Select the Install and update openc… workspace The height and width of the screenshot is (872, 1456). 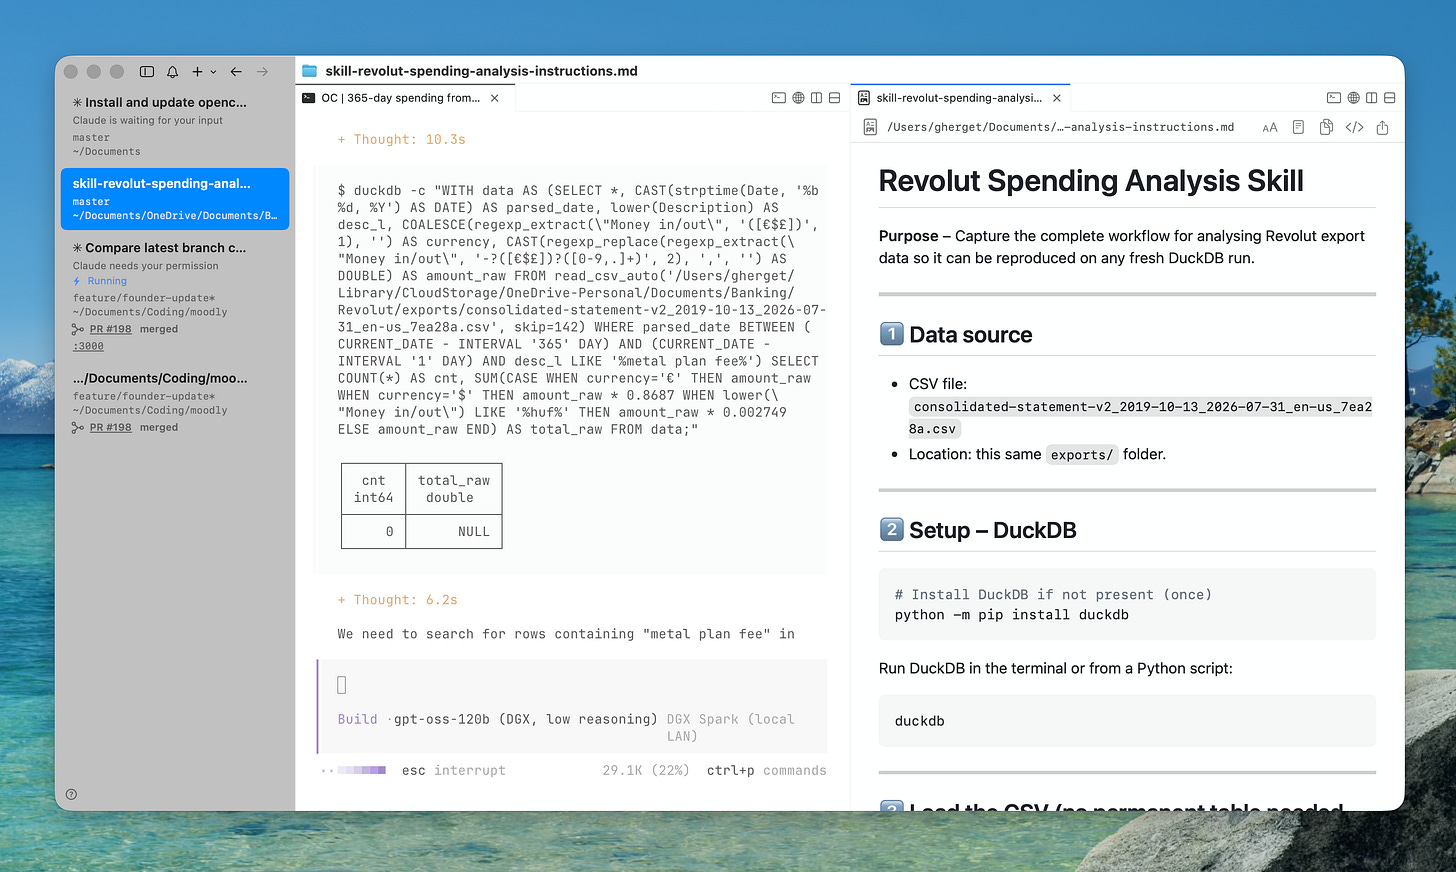tap(175, 126)
